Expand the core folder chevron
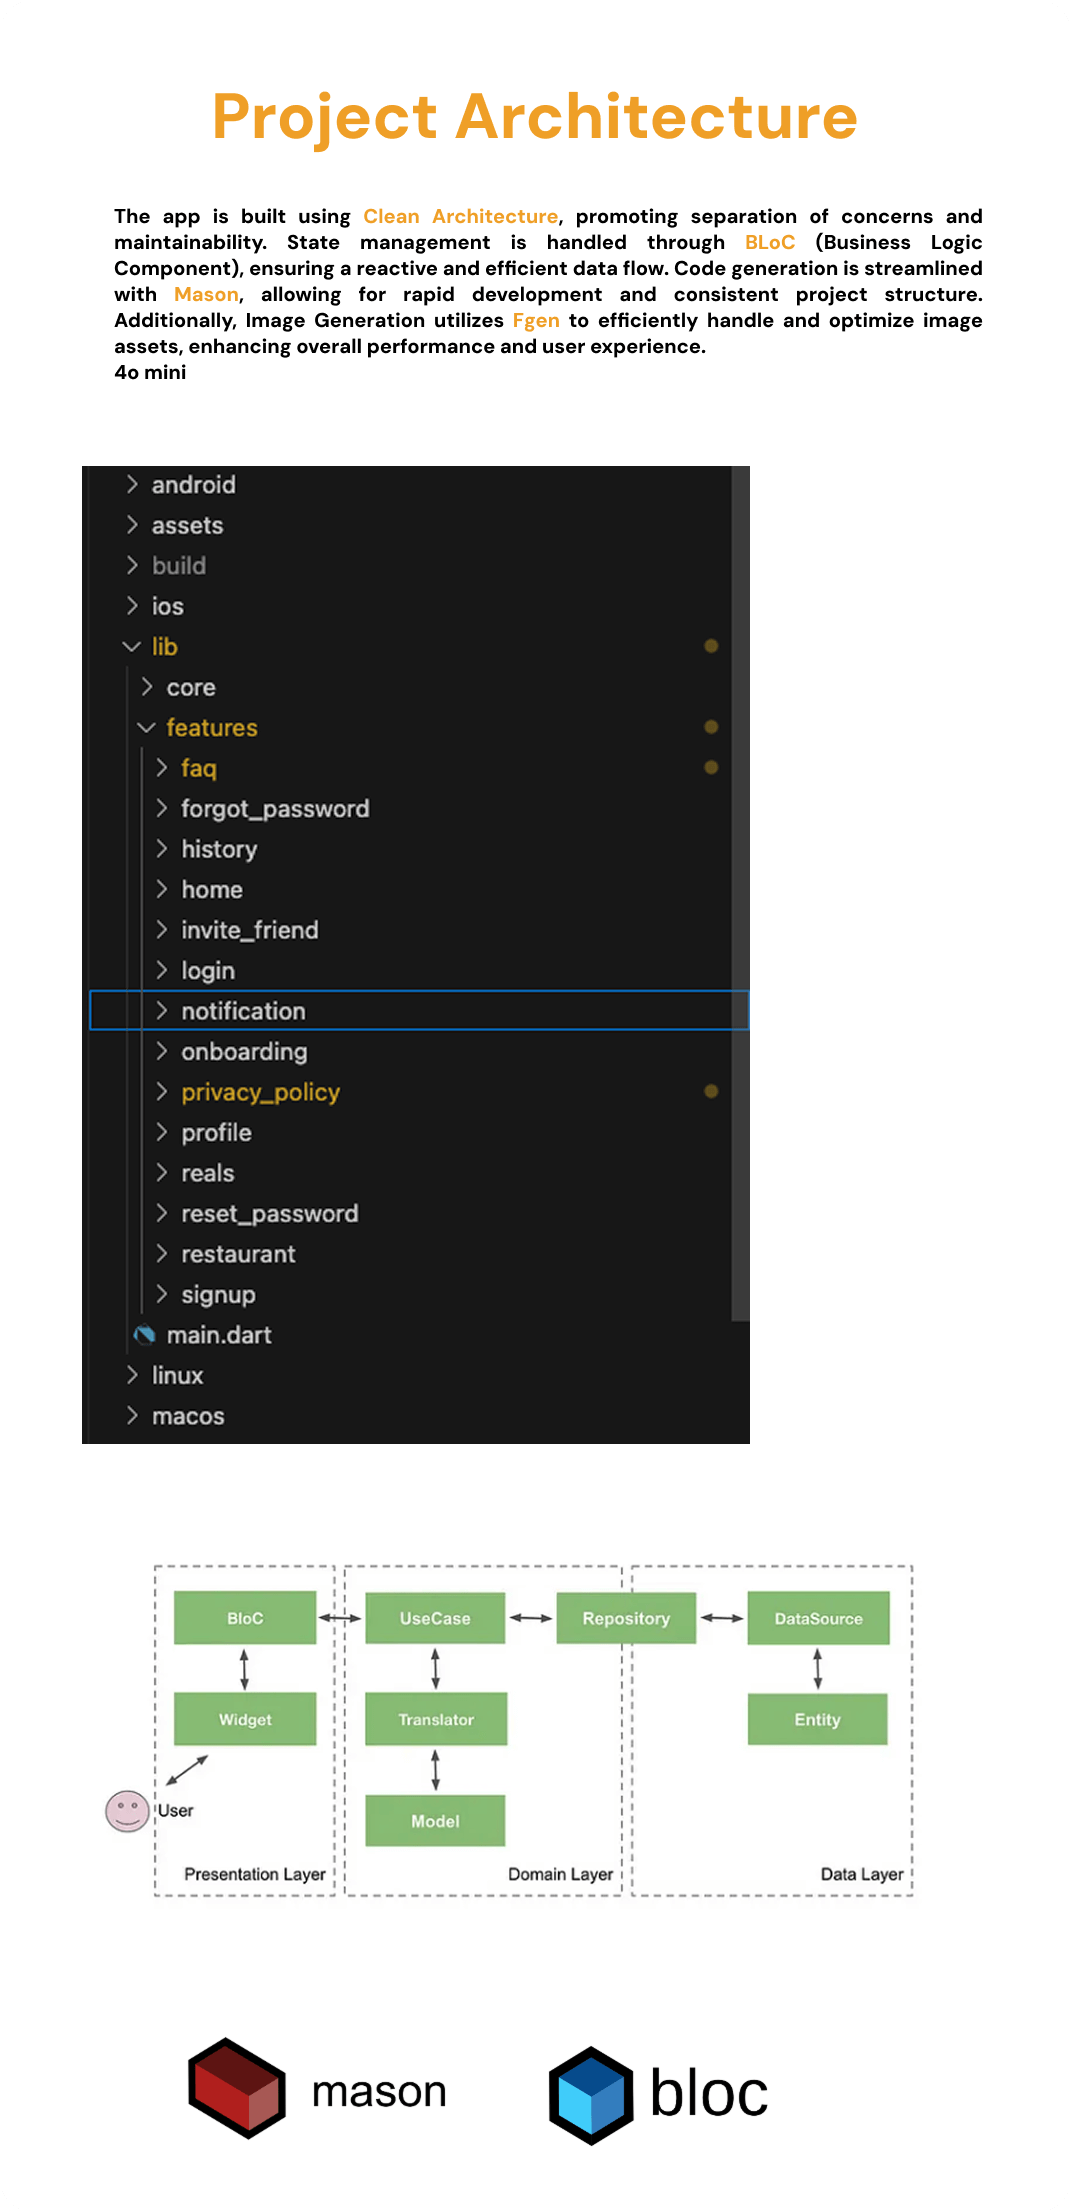1071x2212 pixels. tap(147, 687)
